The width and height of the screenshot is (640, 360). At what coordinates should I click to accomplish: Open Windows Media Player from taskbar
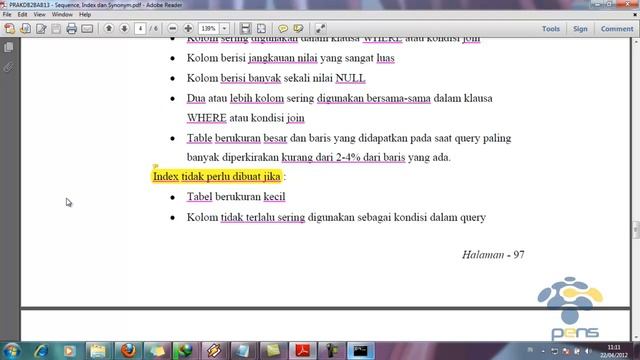click(69, 351)
